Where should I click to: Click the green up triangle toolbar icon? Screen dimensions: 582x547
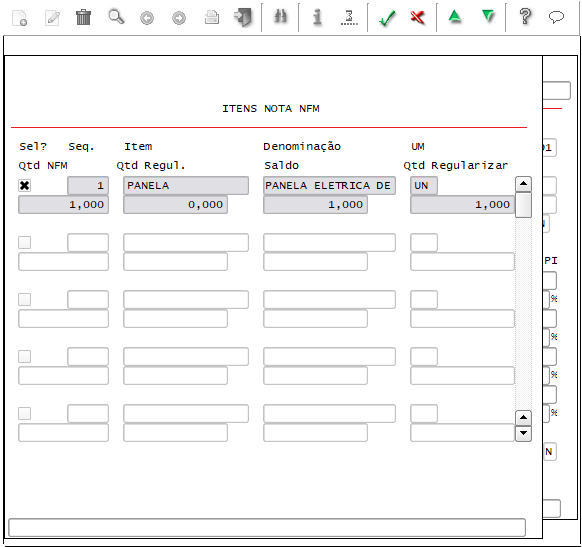point(454,16)
